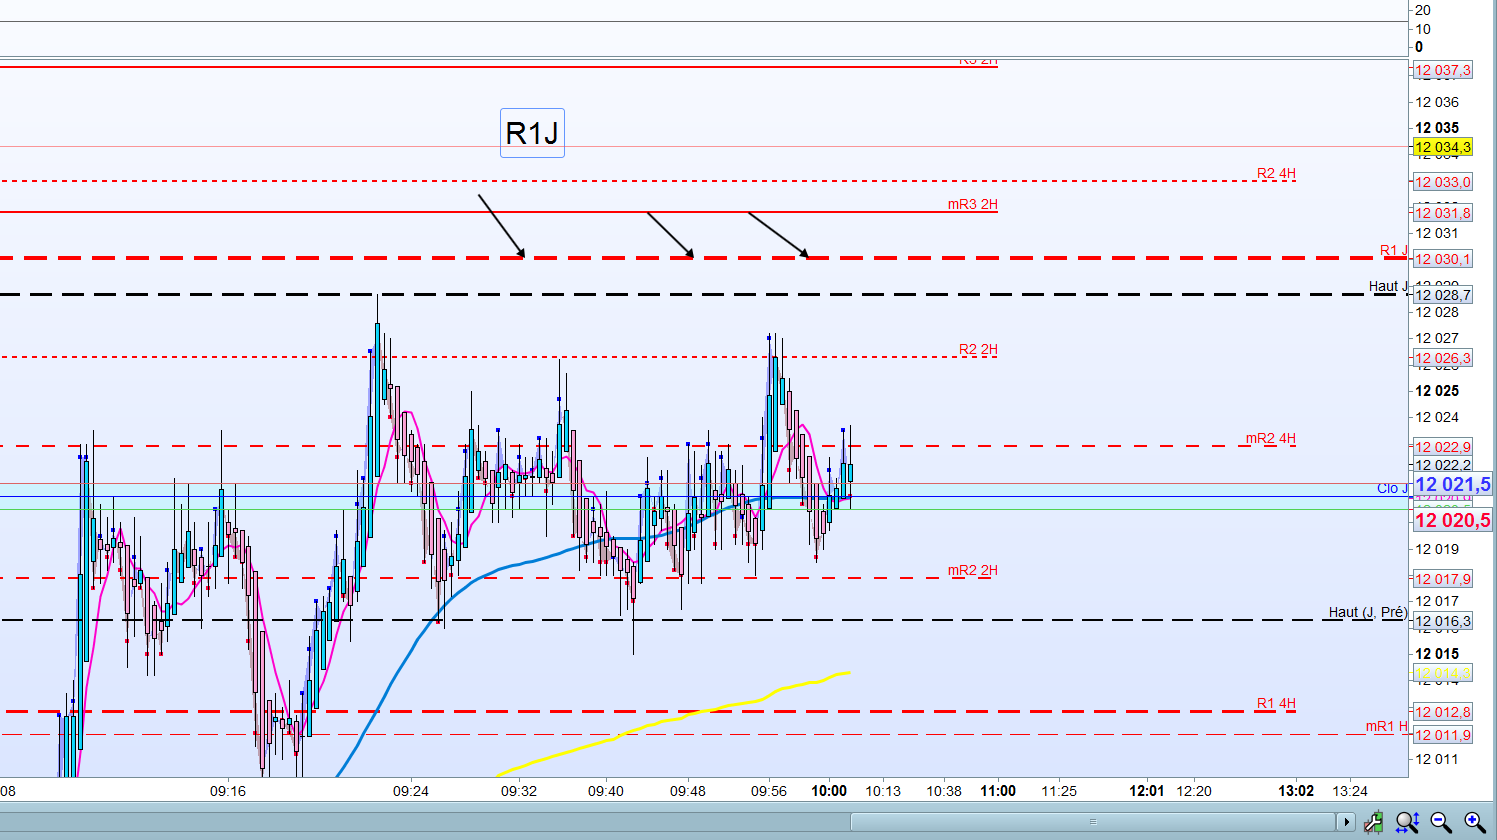Click the 09:56 time axis label
Screen dimensions: 1497x840
pyautogui.click(x=769, y=791)
